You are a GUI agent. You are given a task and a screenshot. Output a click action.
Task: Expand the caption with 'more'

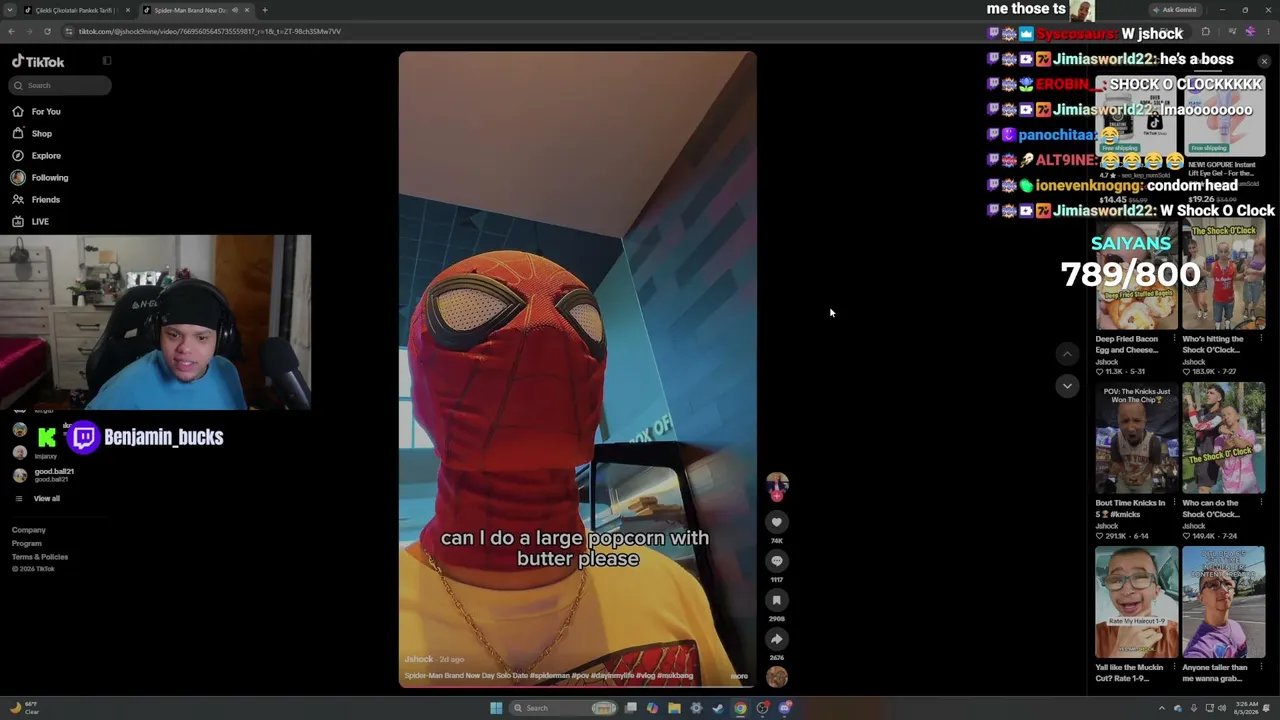click(739, 676)
